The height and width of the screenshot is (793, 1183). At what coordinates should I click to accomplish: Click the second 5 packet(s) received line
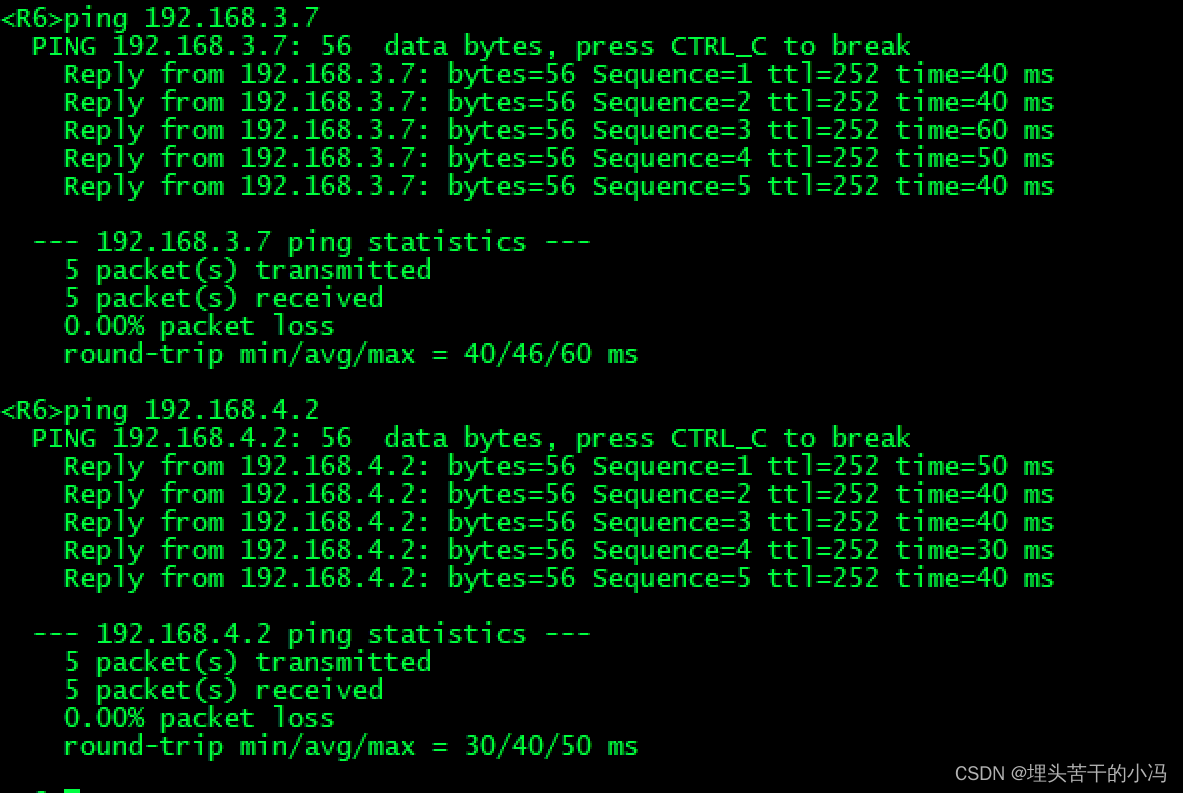[223, 690]
